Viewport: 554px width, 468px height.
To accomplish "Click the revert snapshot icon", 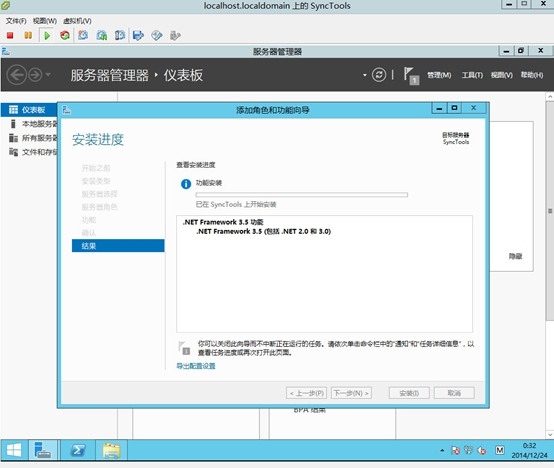I will coord(102,35).
